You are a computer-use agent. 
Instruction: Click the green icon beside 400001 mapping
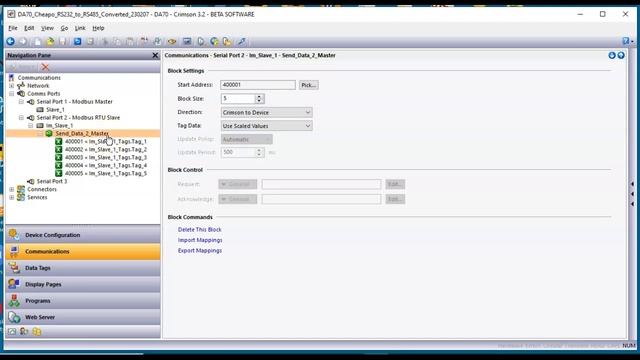point(59,141)
